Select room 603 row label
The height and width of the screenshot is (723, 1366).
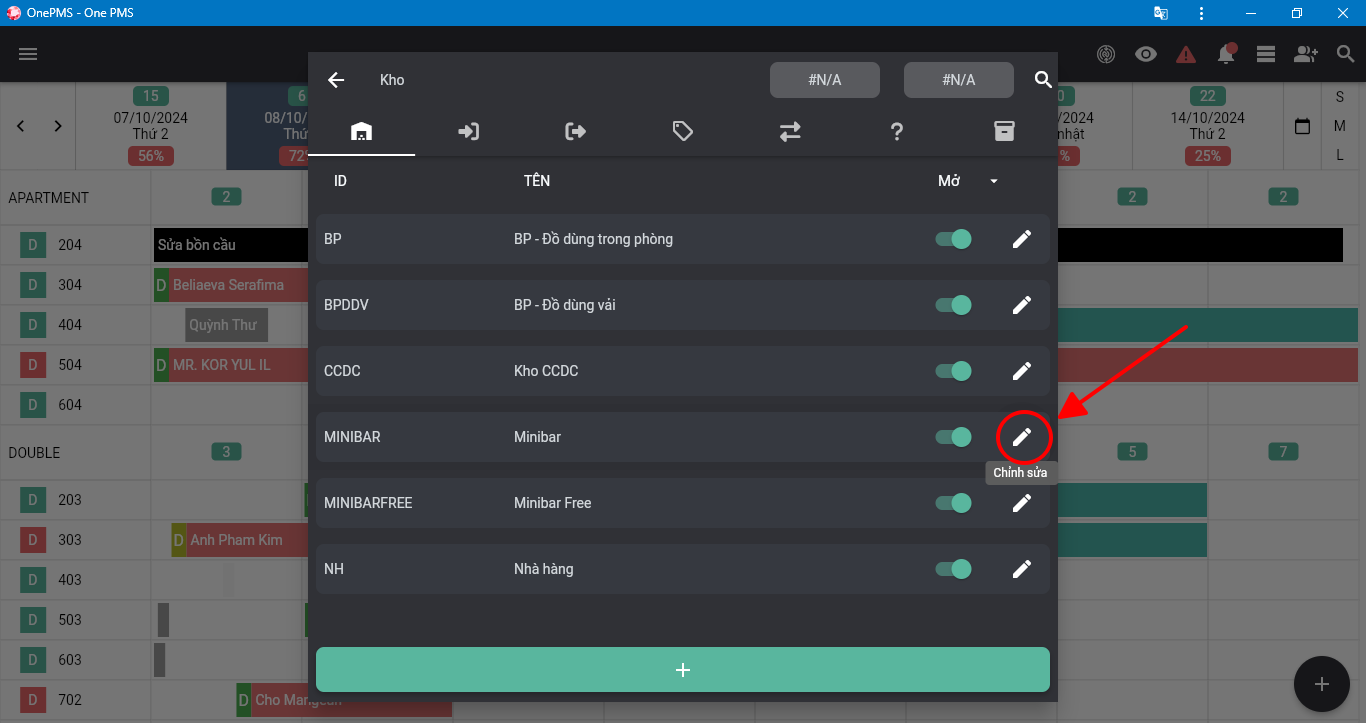[x=70, y=660]
